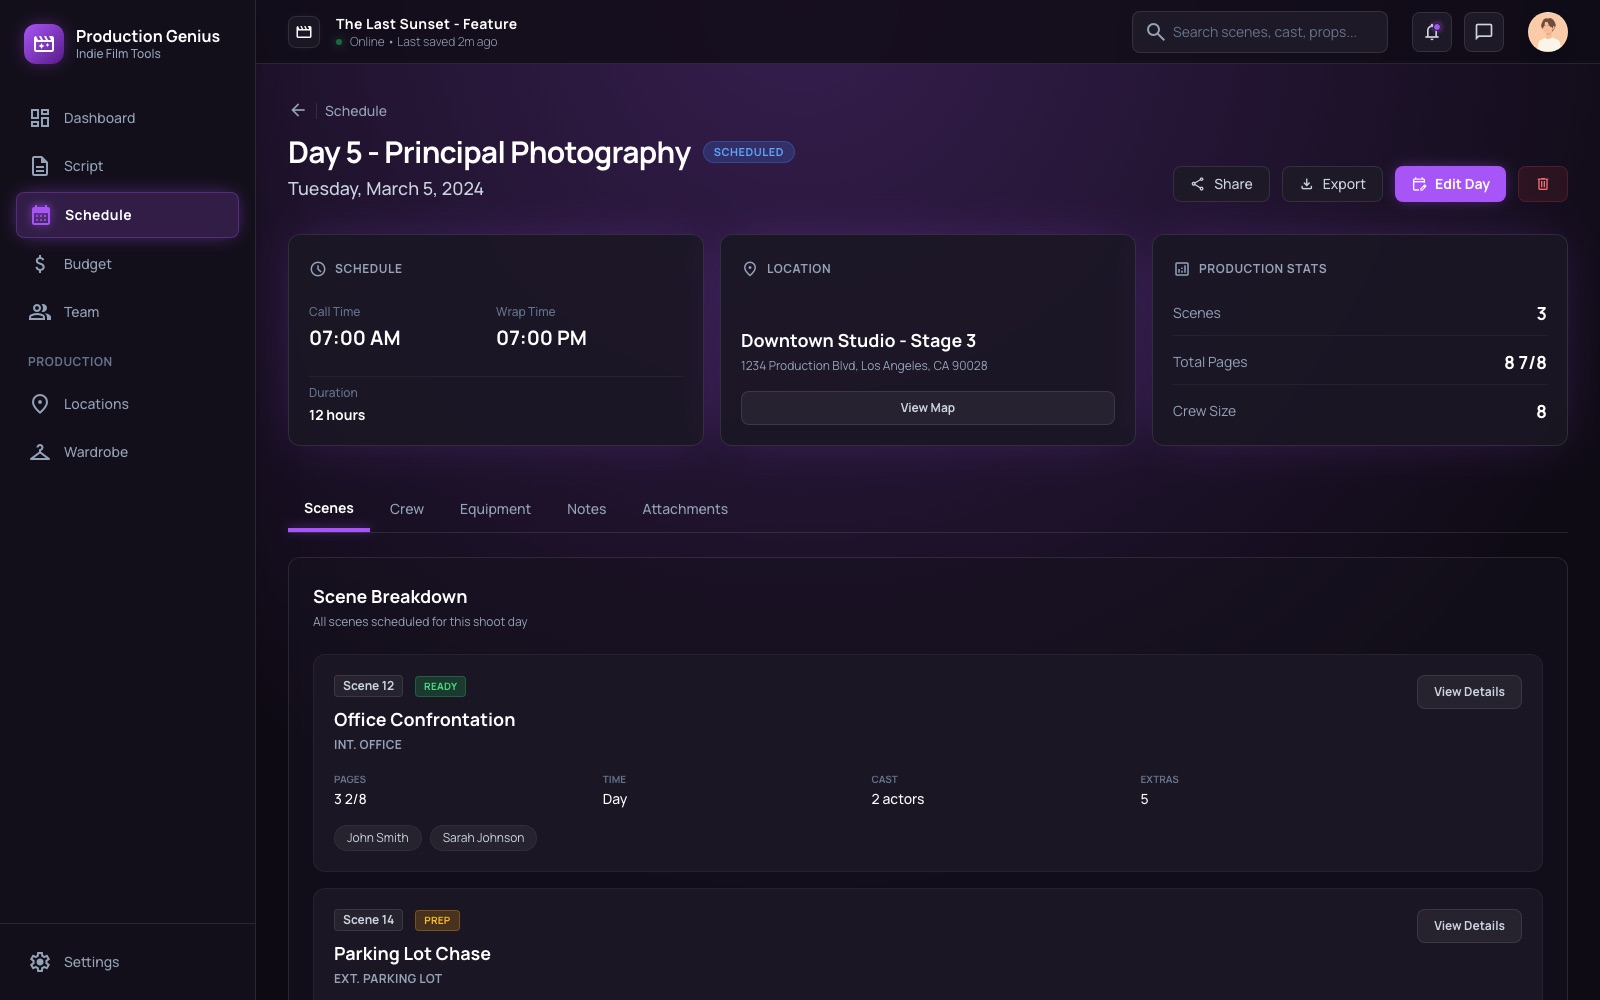This screenshot has width=1600, height=1000.
Task: Click the INT. OFFICE slugline
Action: 368,745
